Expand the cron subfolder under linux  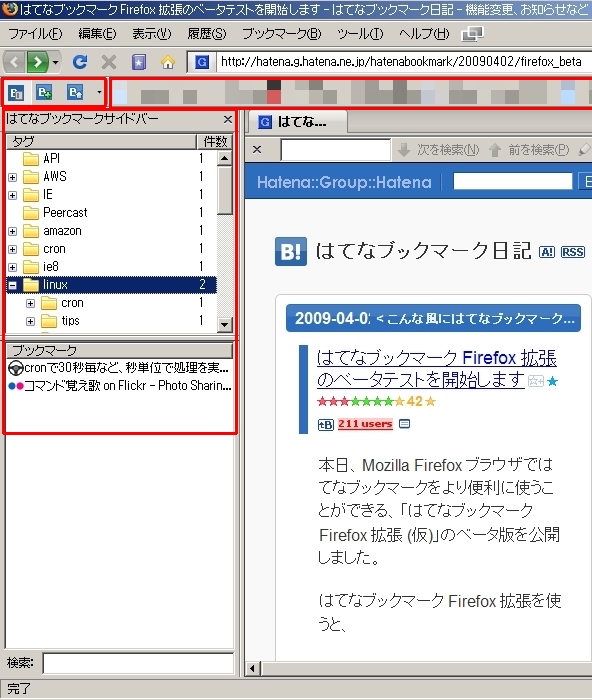(30, 304)
